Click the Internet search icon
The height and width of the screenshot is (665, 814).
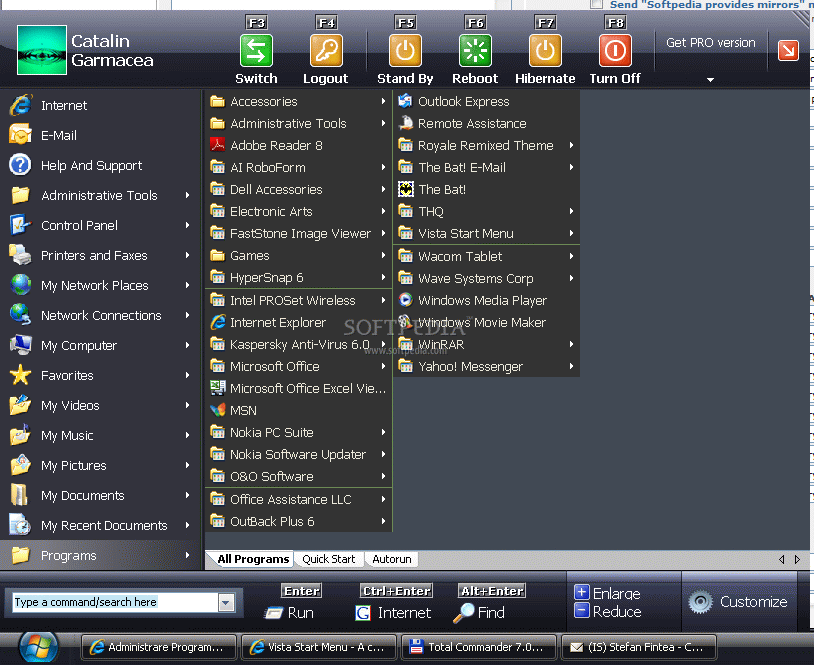[x=363, y=613]
